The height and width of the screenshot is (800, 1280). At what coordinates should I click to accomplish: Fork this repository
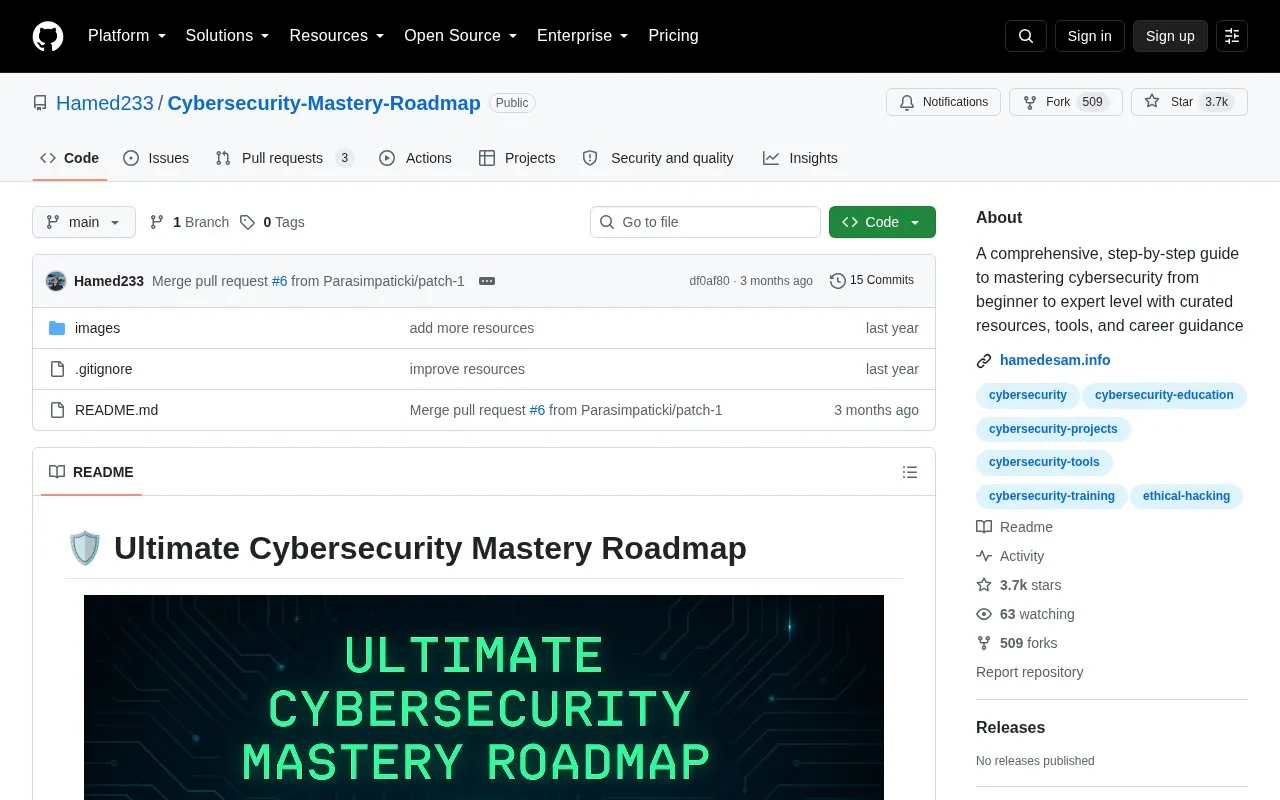point(1066,102)
